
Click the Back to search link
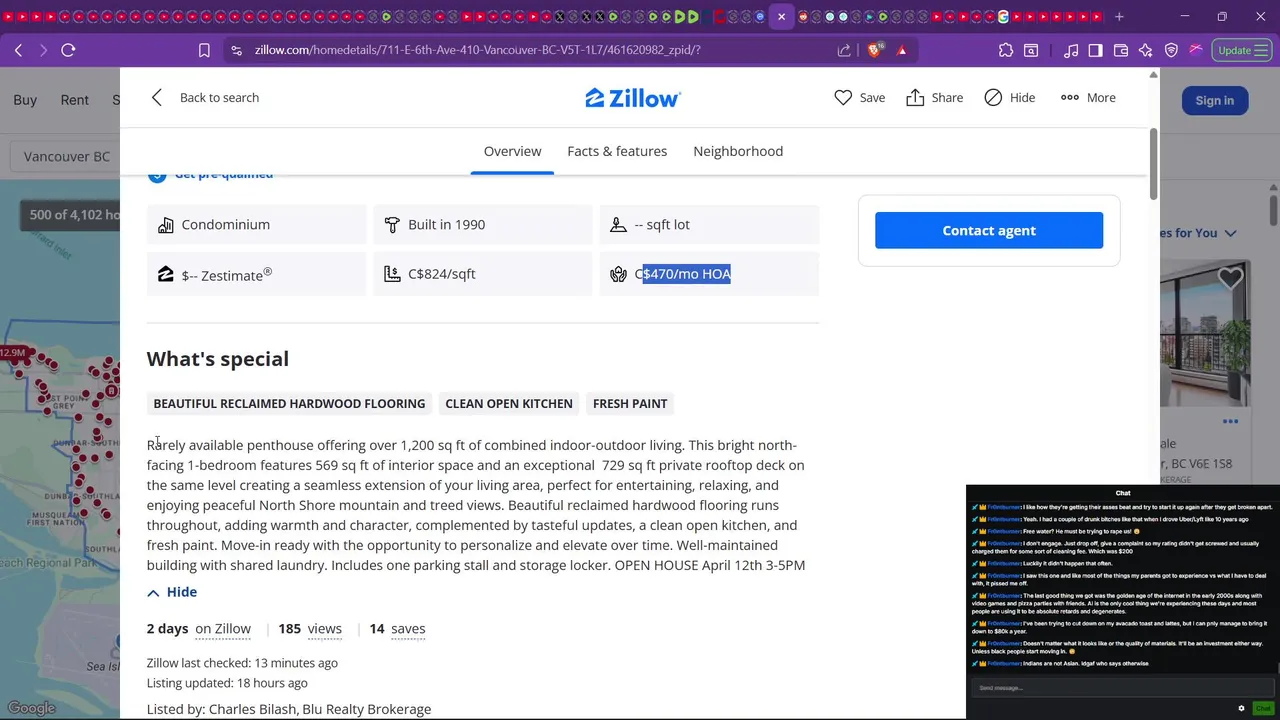219,97
